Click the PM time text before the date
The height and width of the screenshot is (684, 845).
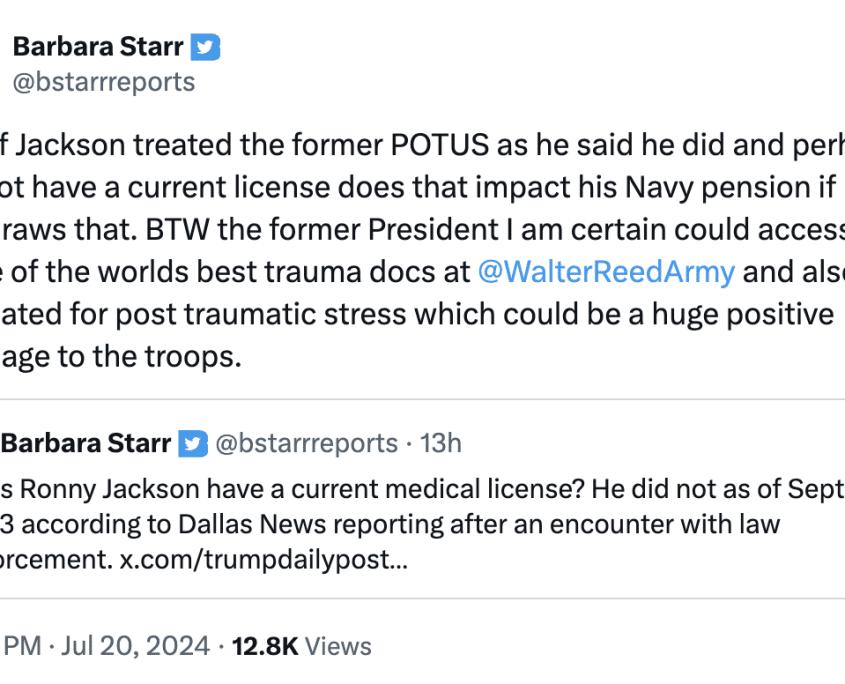tap(22, 646)
